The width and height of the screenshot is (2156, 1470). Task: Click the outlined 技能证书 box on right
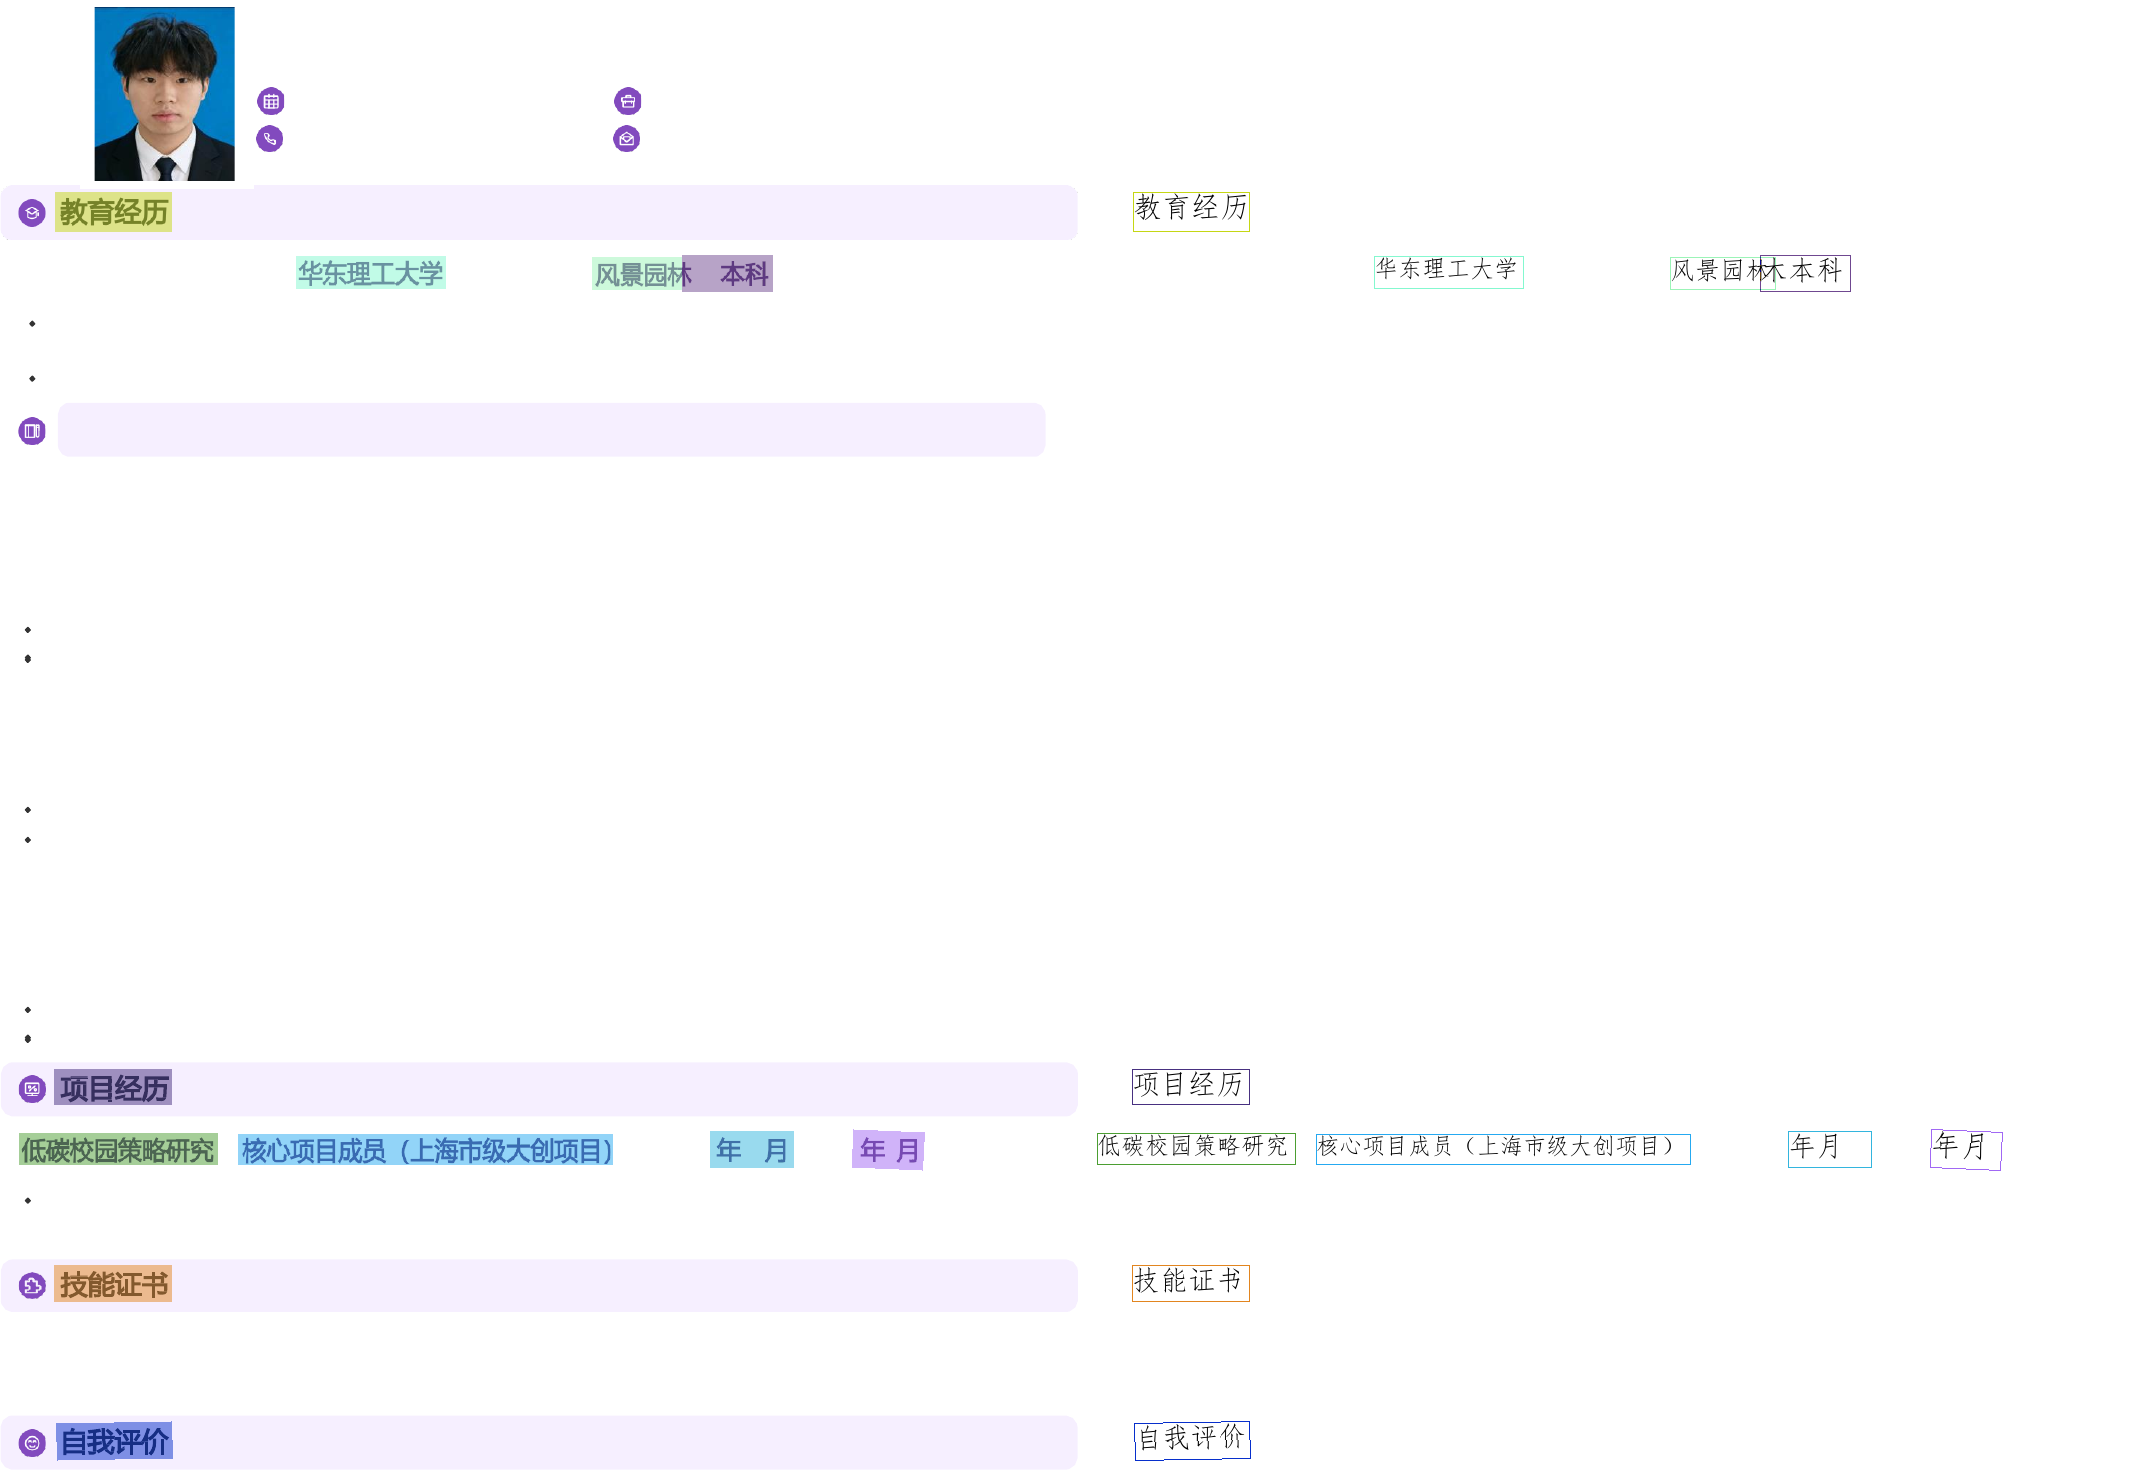click(1190, 1282)
